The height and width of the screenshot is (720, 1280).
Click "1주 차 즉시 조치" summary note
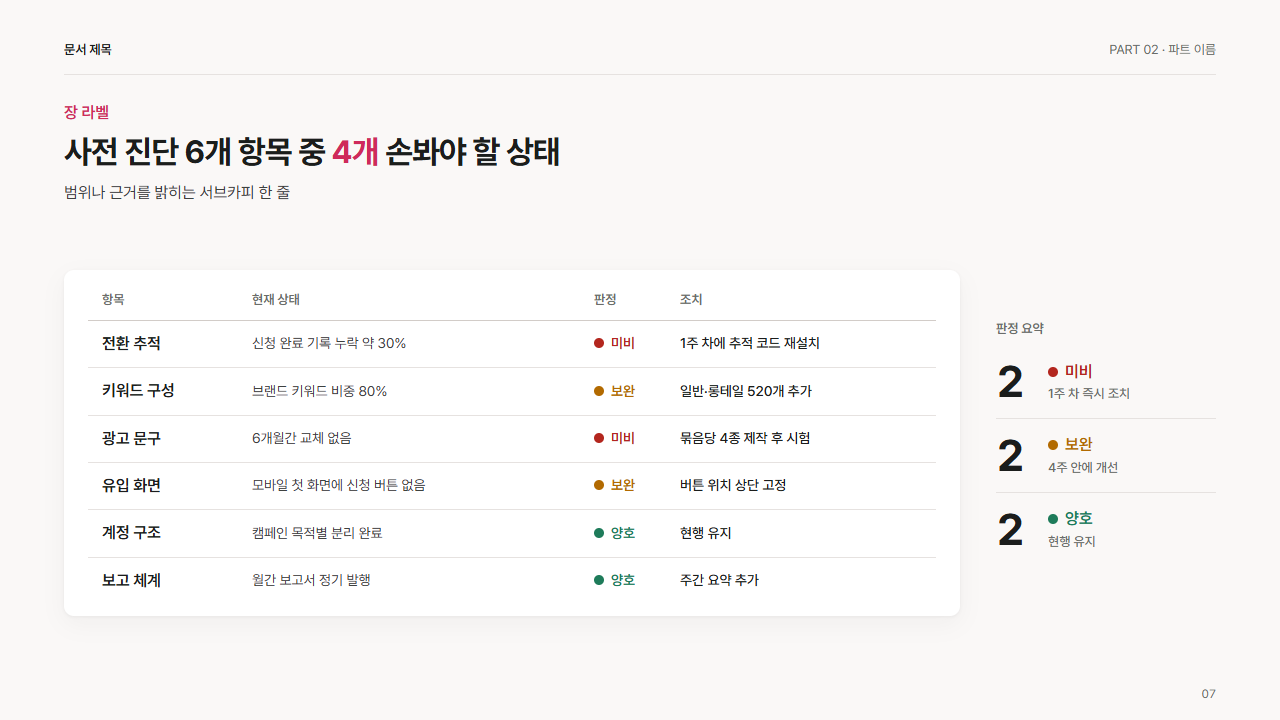1089,394
